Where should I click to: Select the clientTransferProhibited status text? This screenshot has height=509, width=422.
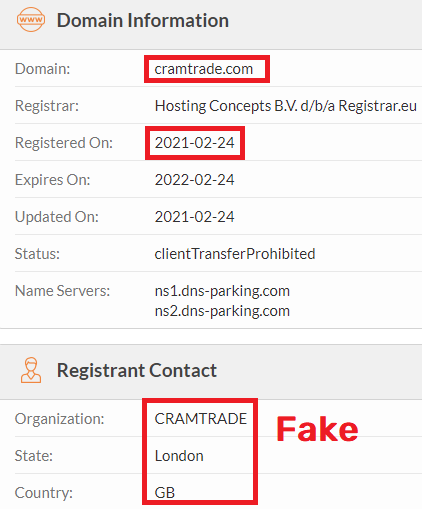click(x=235, y=254)
